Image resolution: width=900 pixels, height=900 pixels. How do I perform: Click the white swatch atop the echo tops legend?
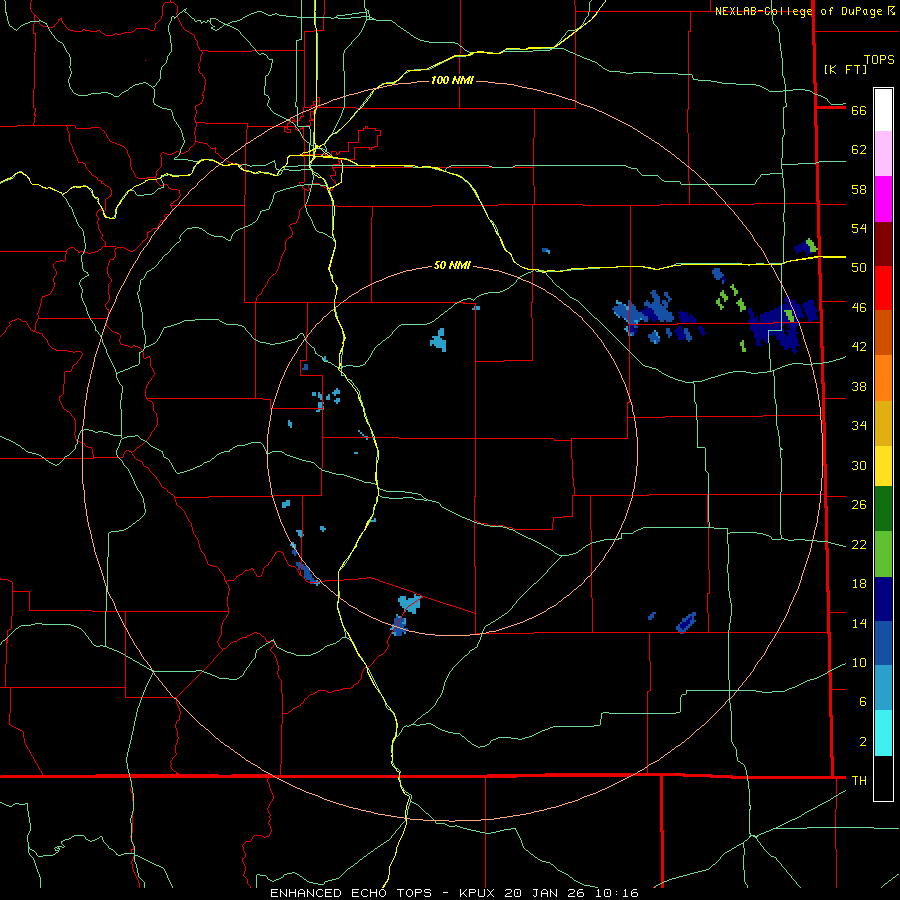click(883, 110)
